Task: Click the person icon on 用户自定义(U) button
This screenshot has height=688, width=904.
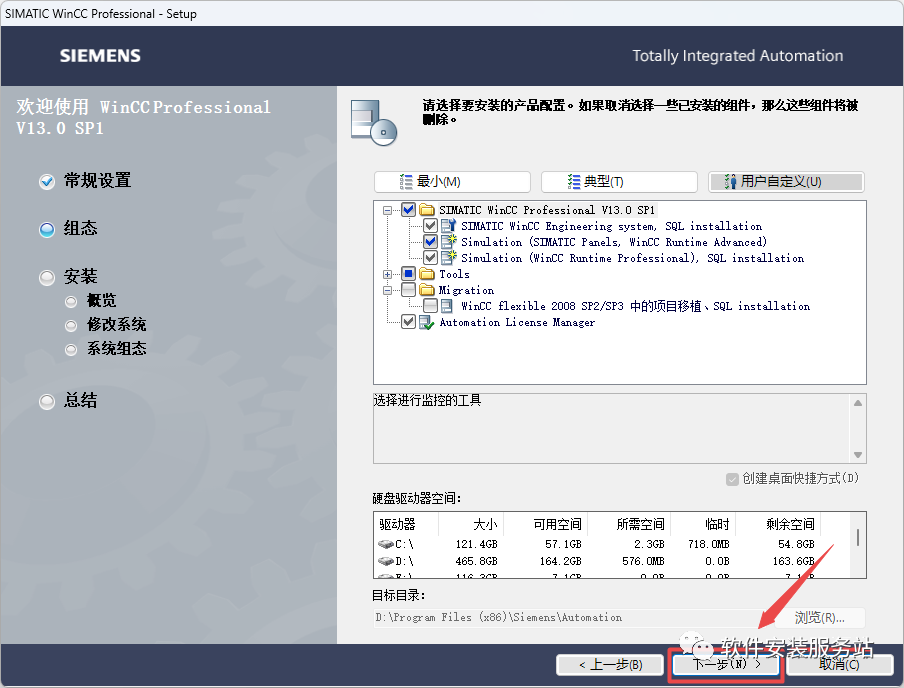Action: [x=730, y=182]
